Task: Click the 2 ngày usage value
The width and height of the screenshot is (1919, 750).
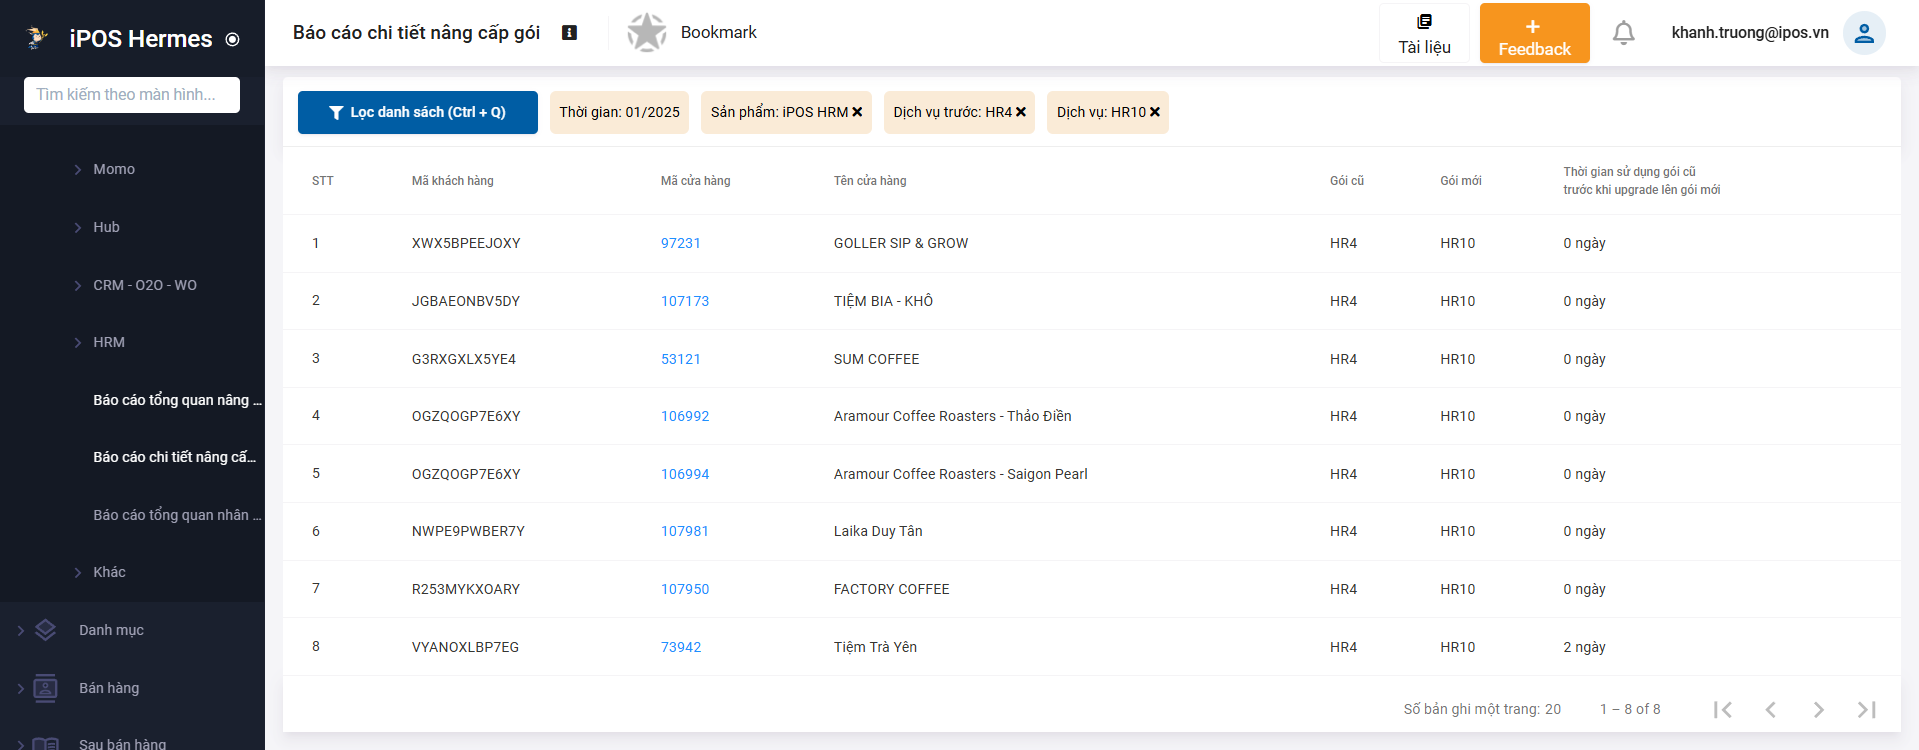Action: (x=1584, y=647)
